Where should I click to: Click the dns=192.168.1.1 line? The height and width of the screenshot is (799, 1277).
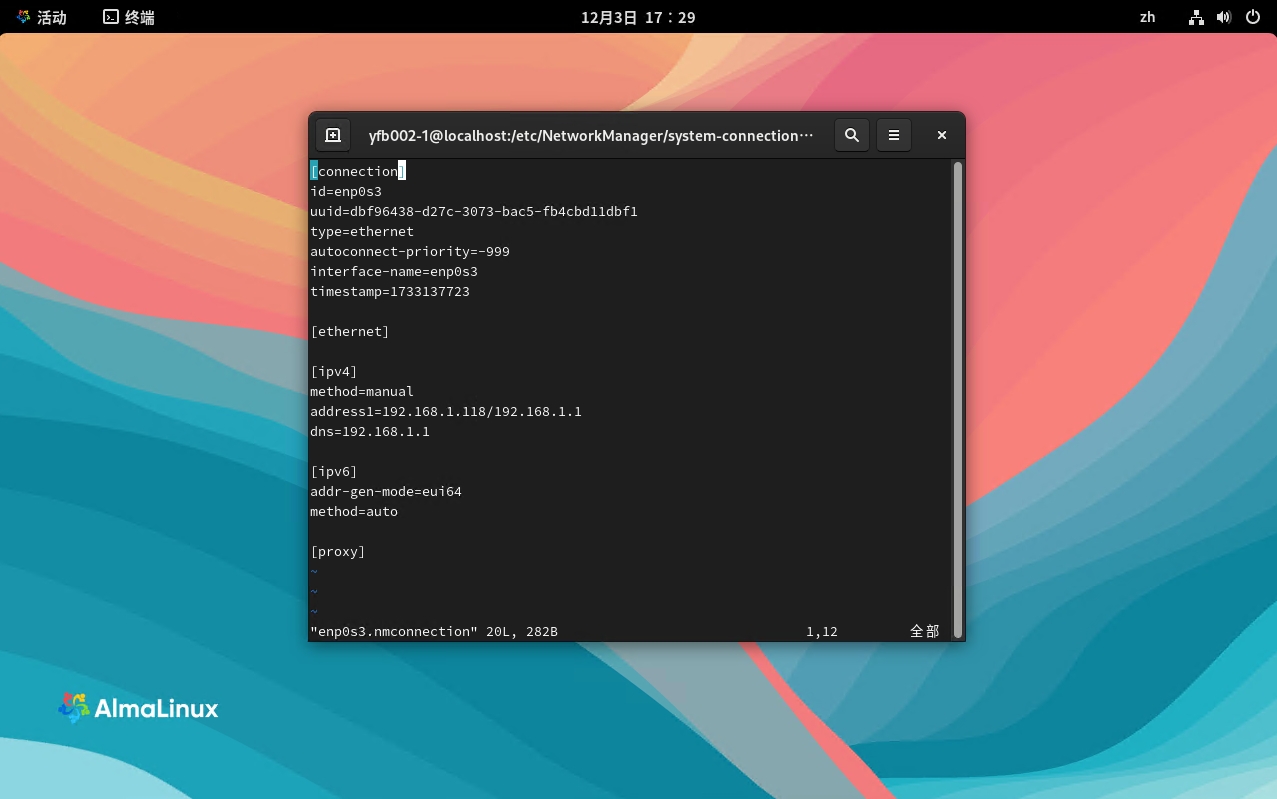click(x=370, y=432)
